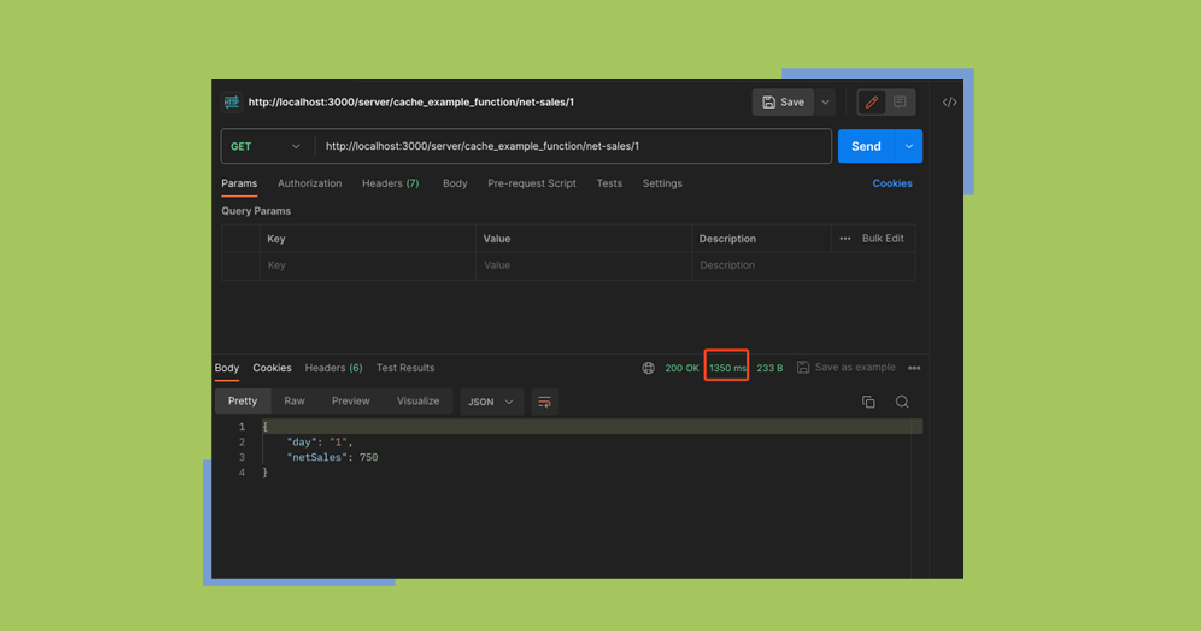Viewport: 1201px width, 631px height.
Task: Select the request Body tab
Action: pos(455,184)
